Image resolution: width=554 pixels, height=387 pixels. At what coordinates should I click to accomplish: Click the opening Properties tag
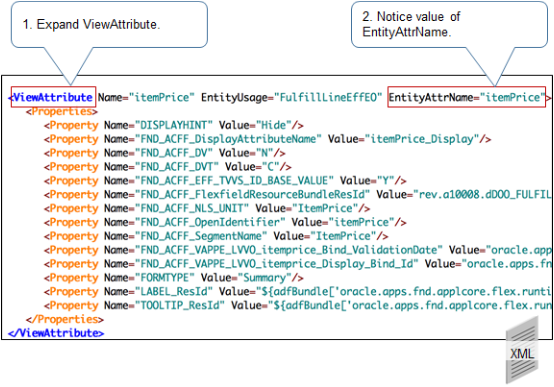(x=61, y=111)
